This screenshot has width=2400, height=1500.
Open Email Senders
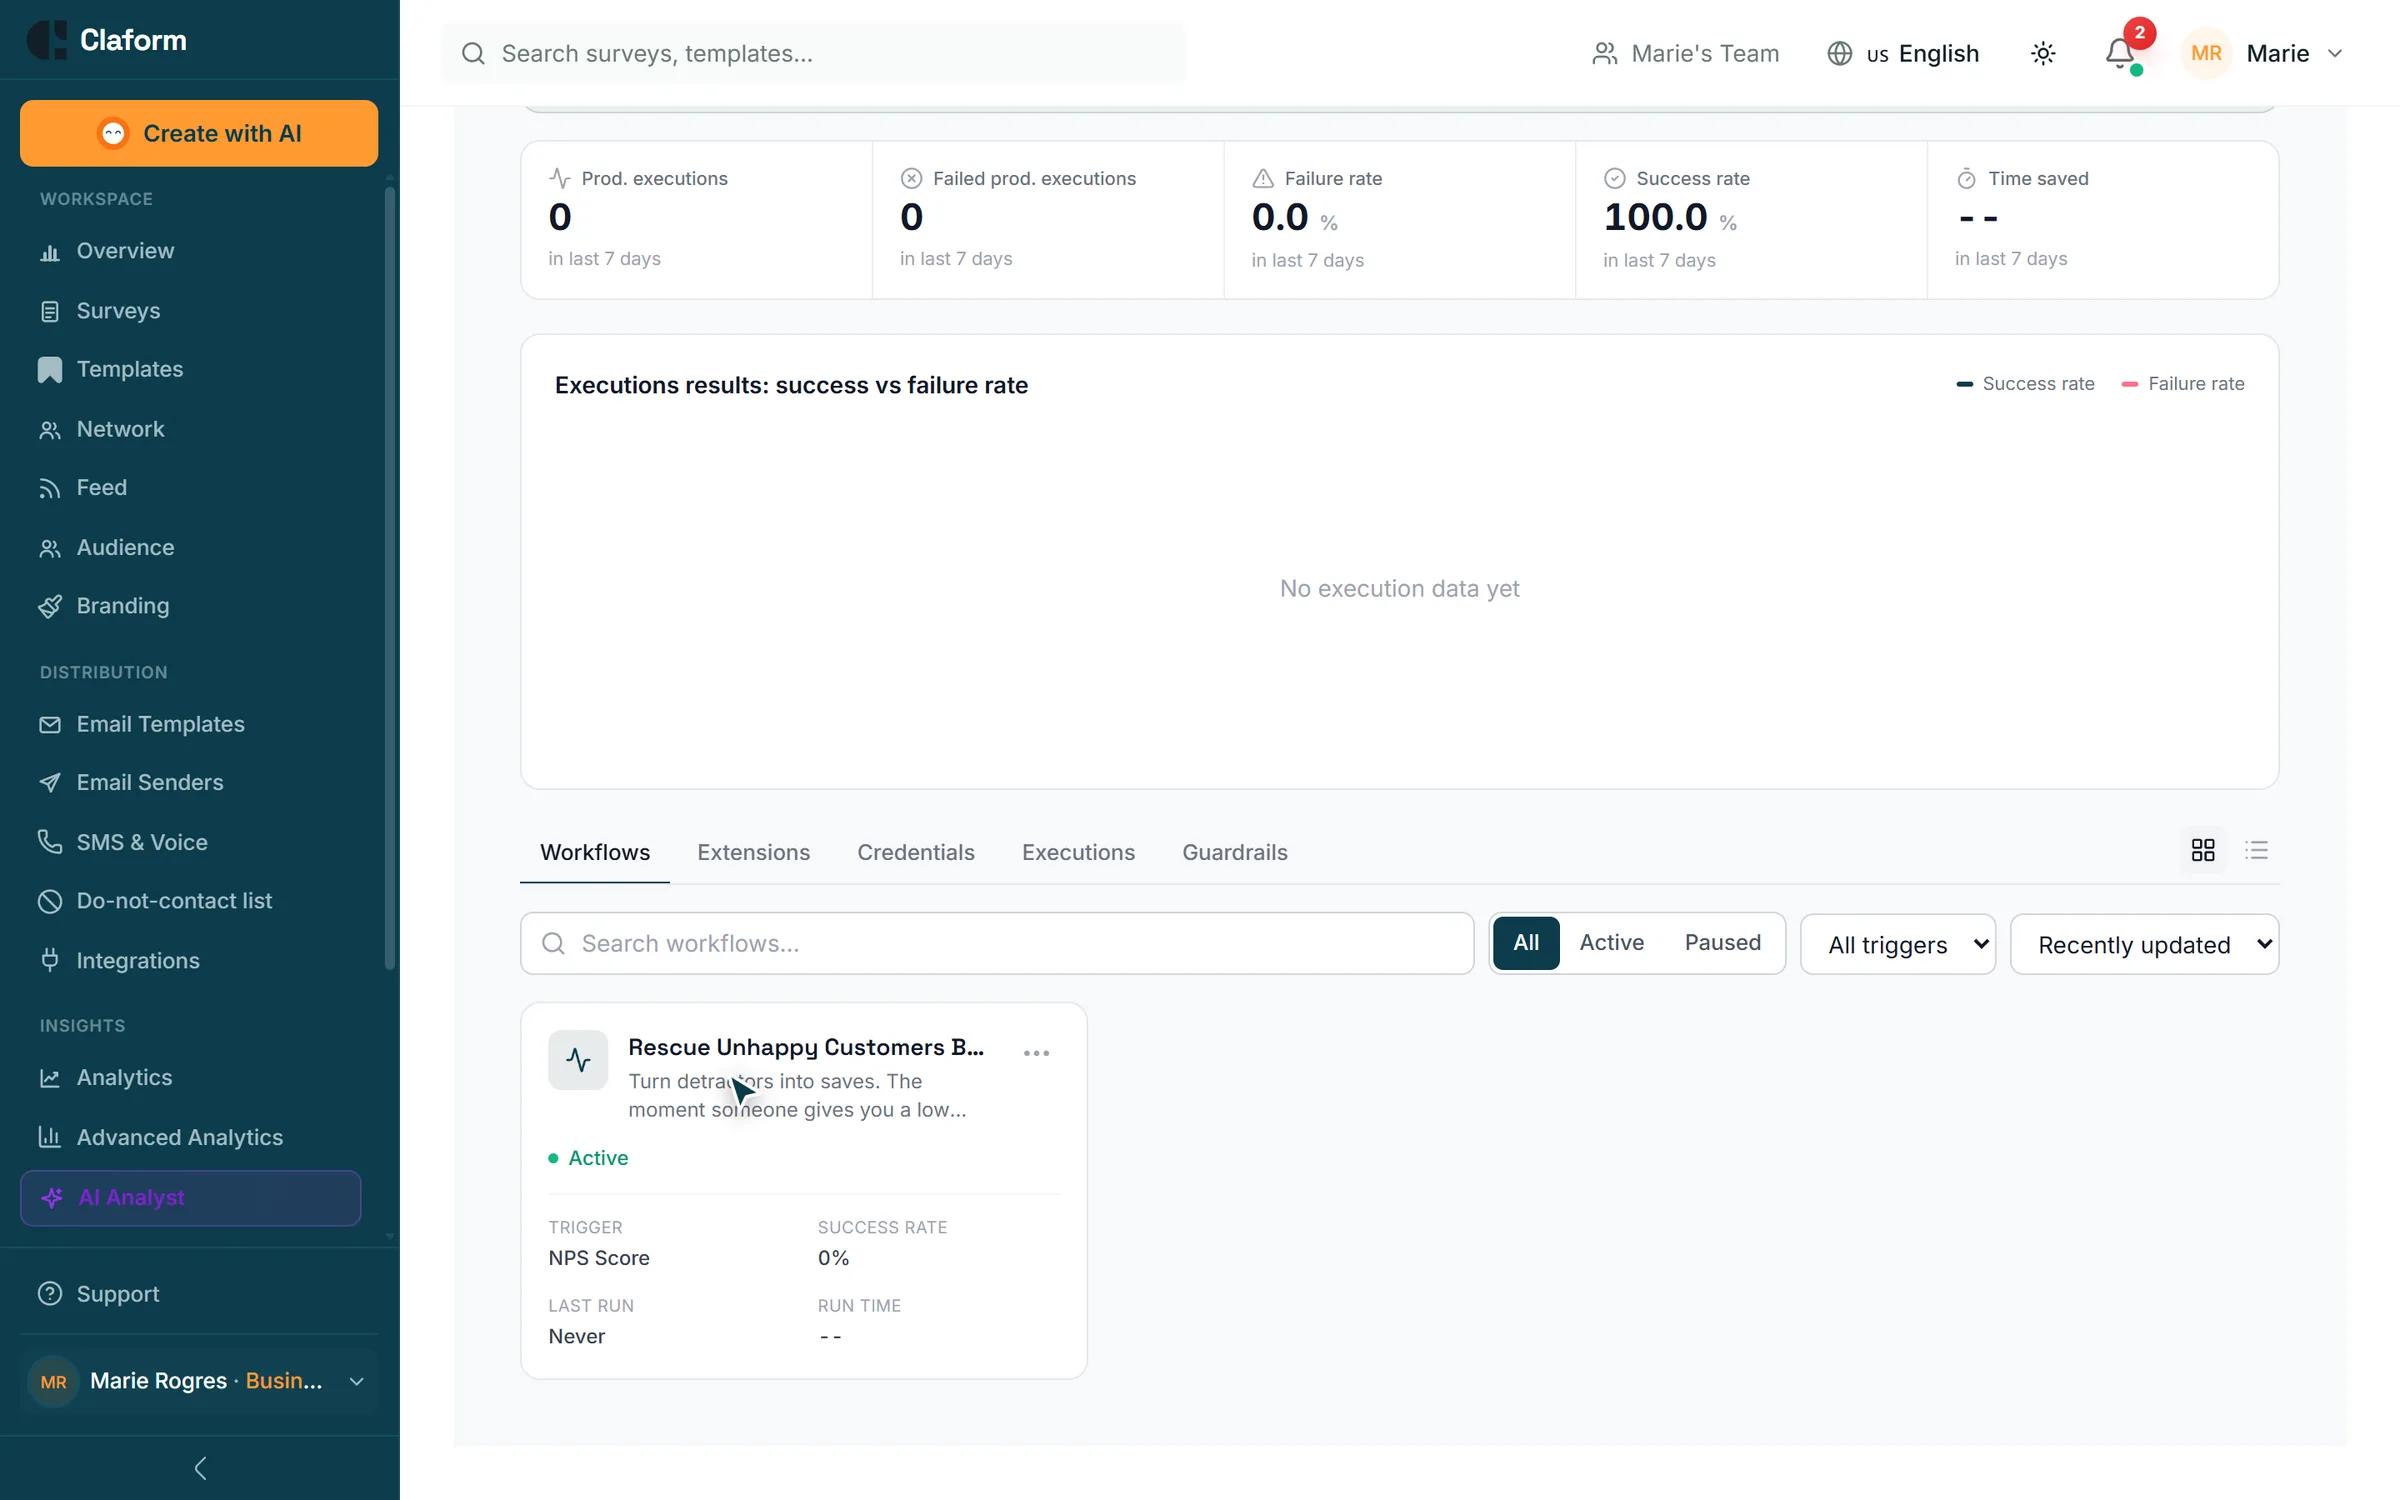click(190, 782)
